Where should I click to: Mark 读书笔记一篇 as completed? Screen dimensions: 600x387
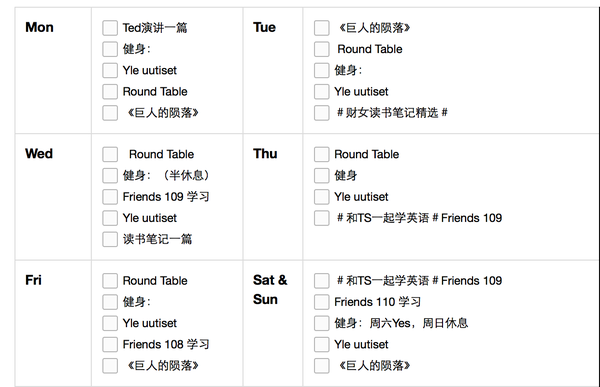110,239
